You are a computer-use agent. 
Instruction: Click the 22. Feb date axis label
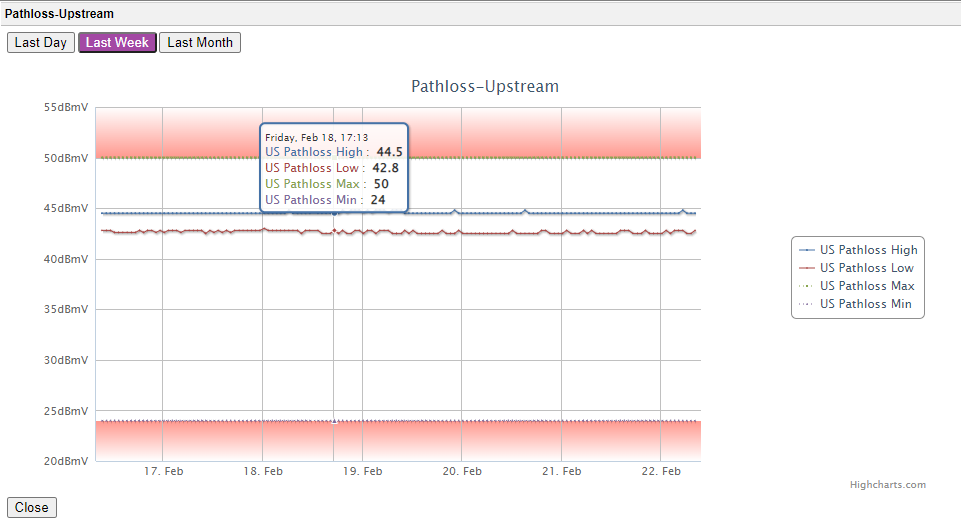coord(662,471)
